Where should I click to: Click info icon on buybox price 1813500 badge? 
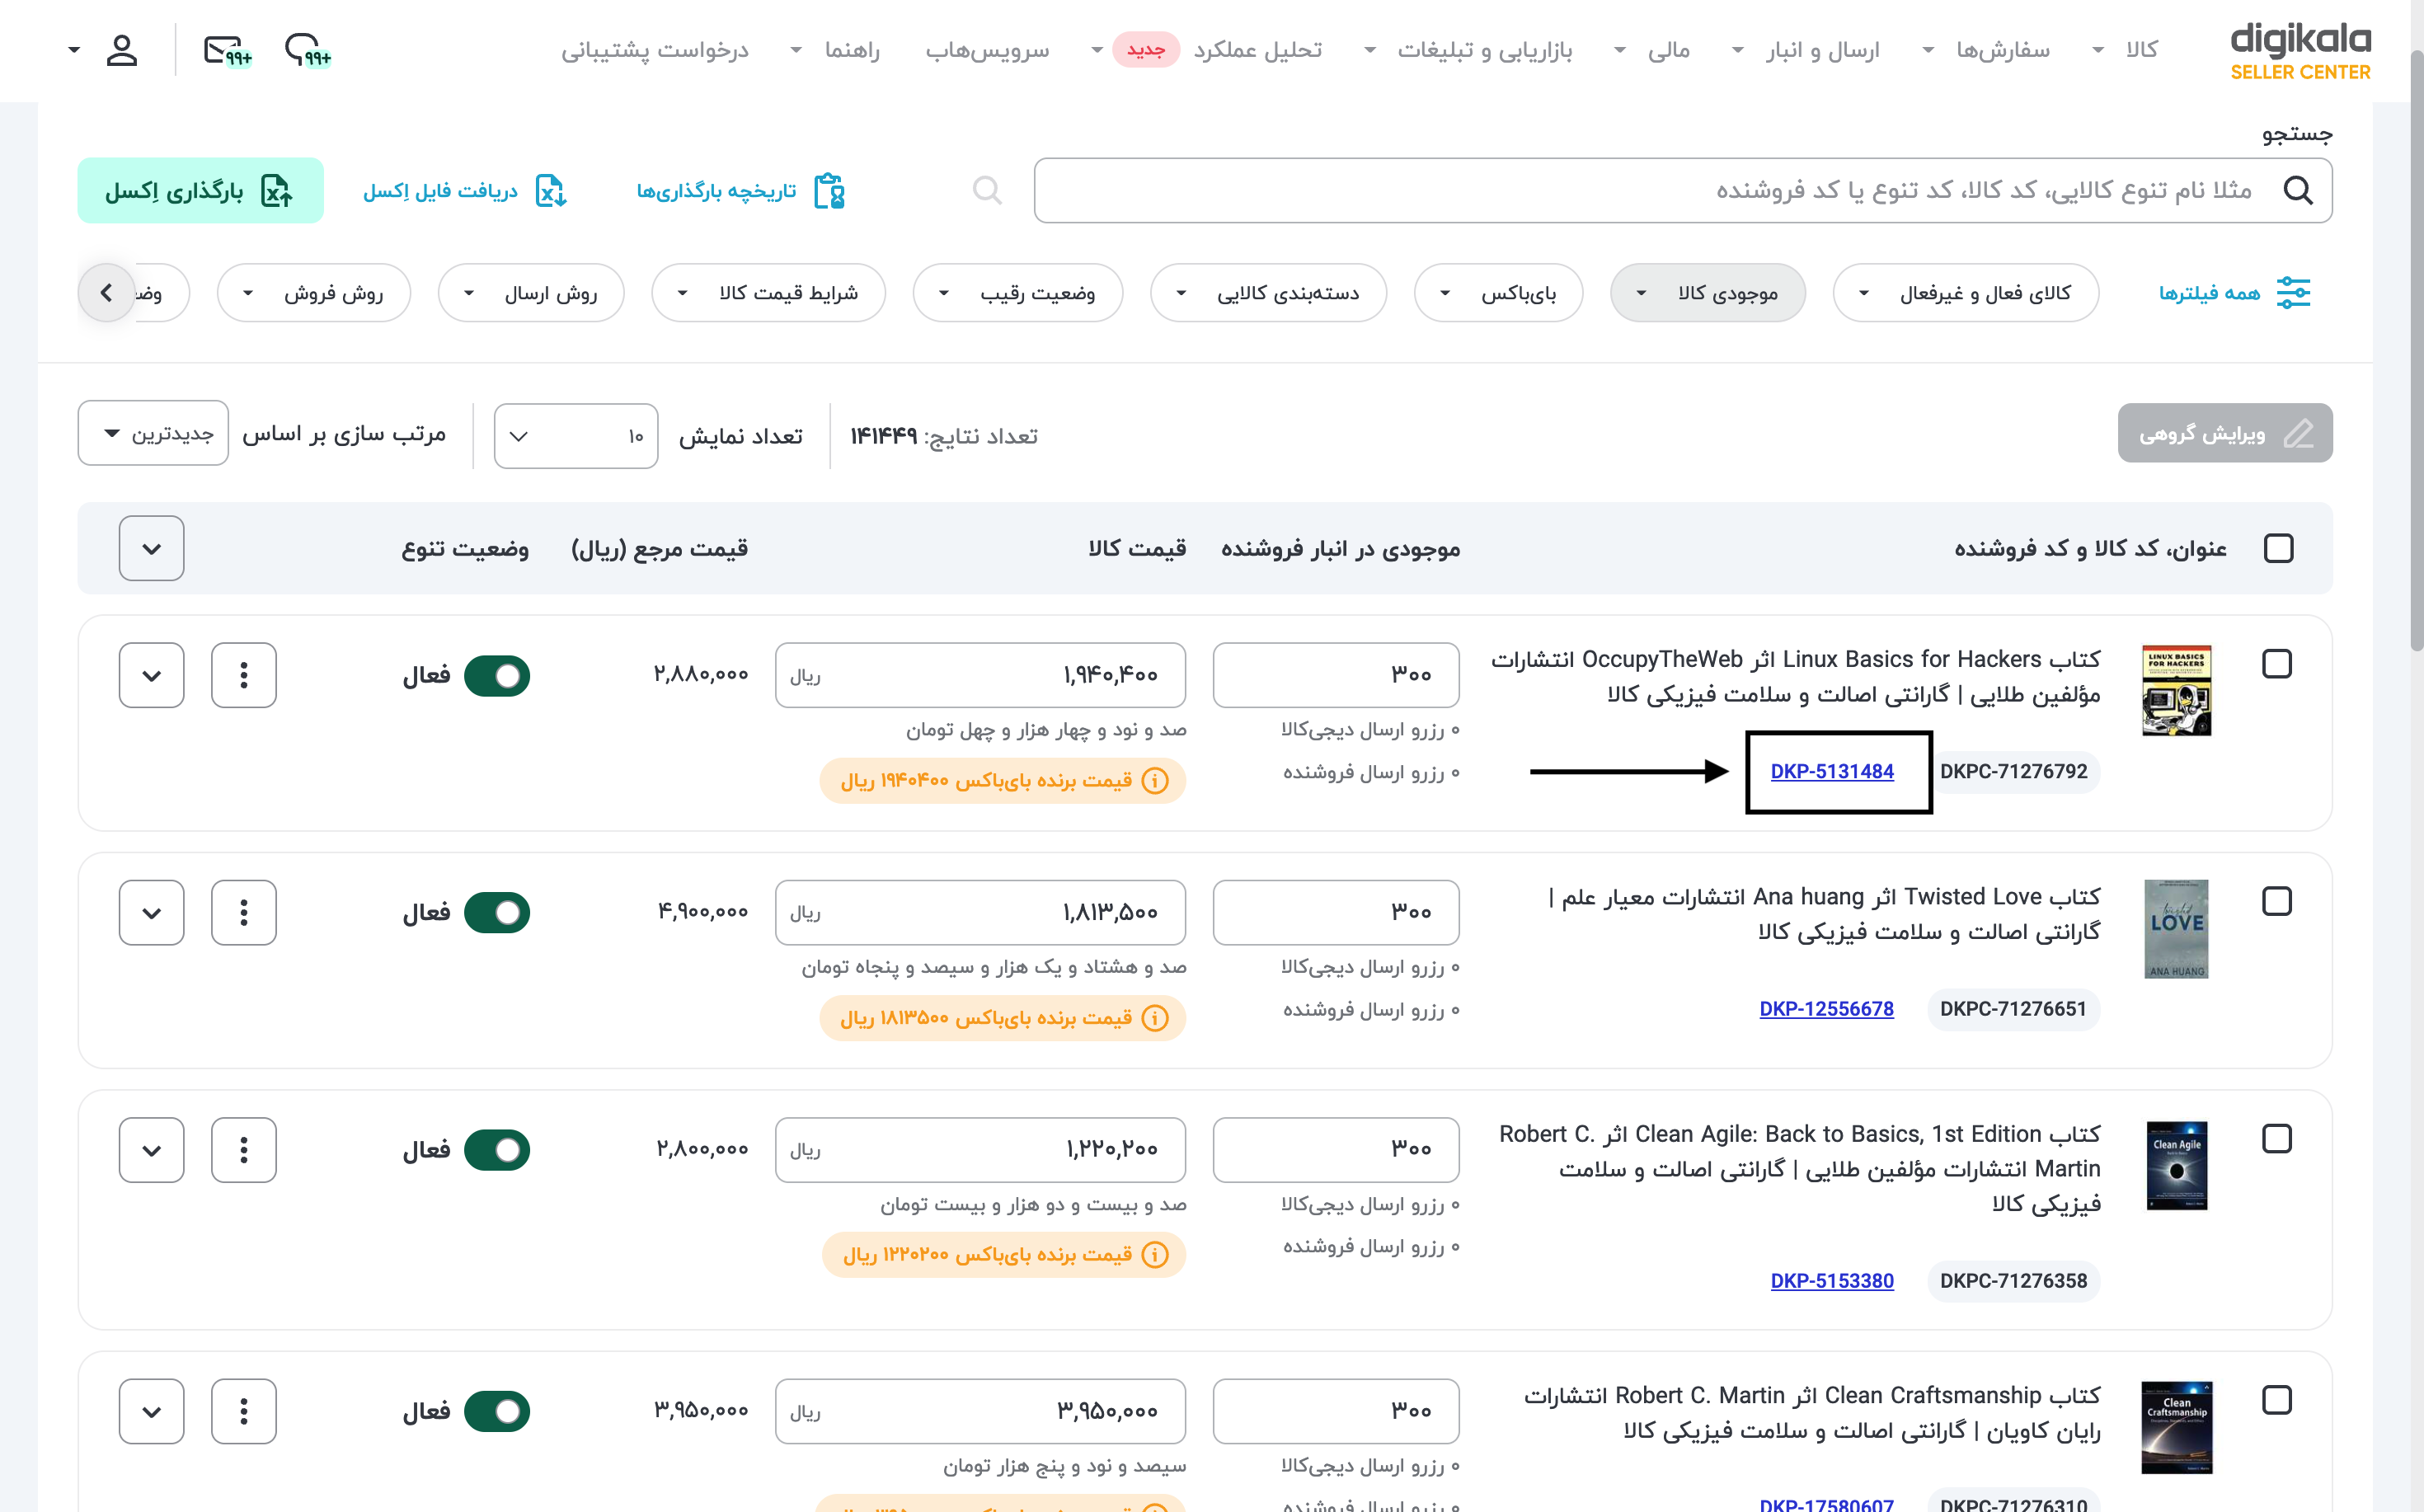(x=1155, y=1018)
